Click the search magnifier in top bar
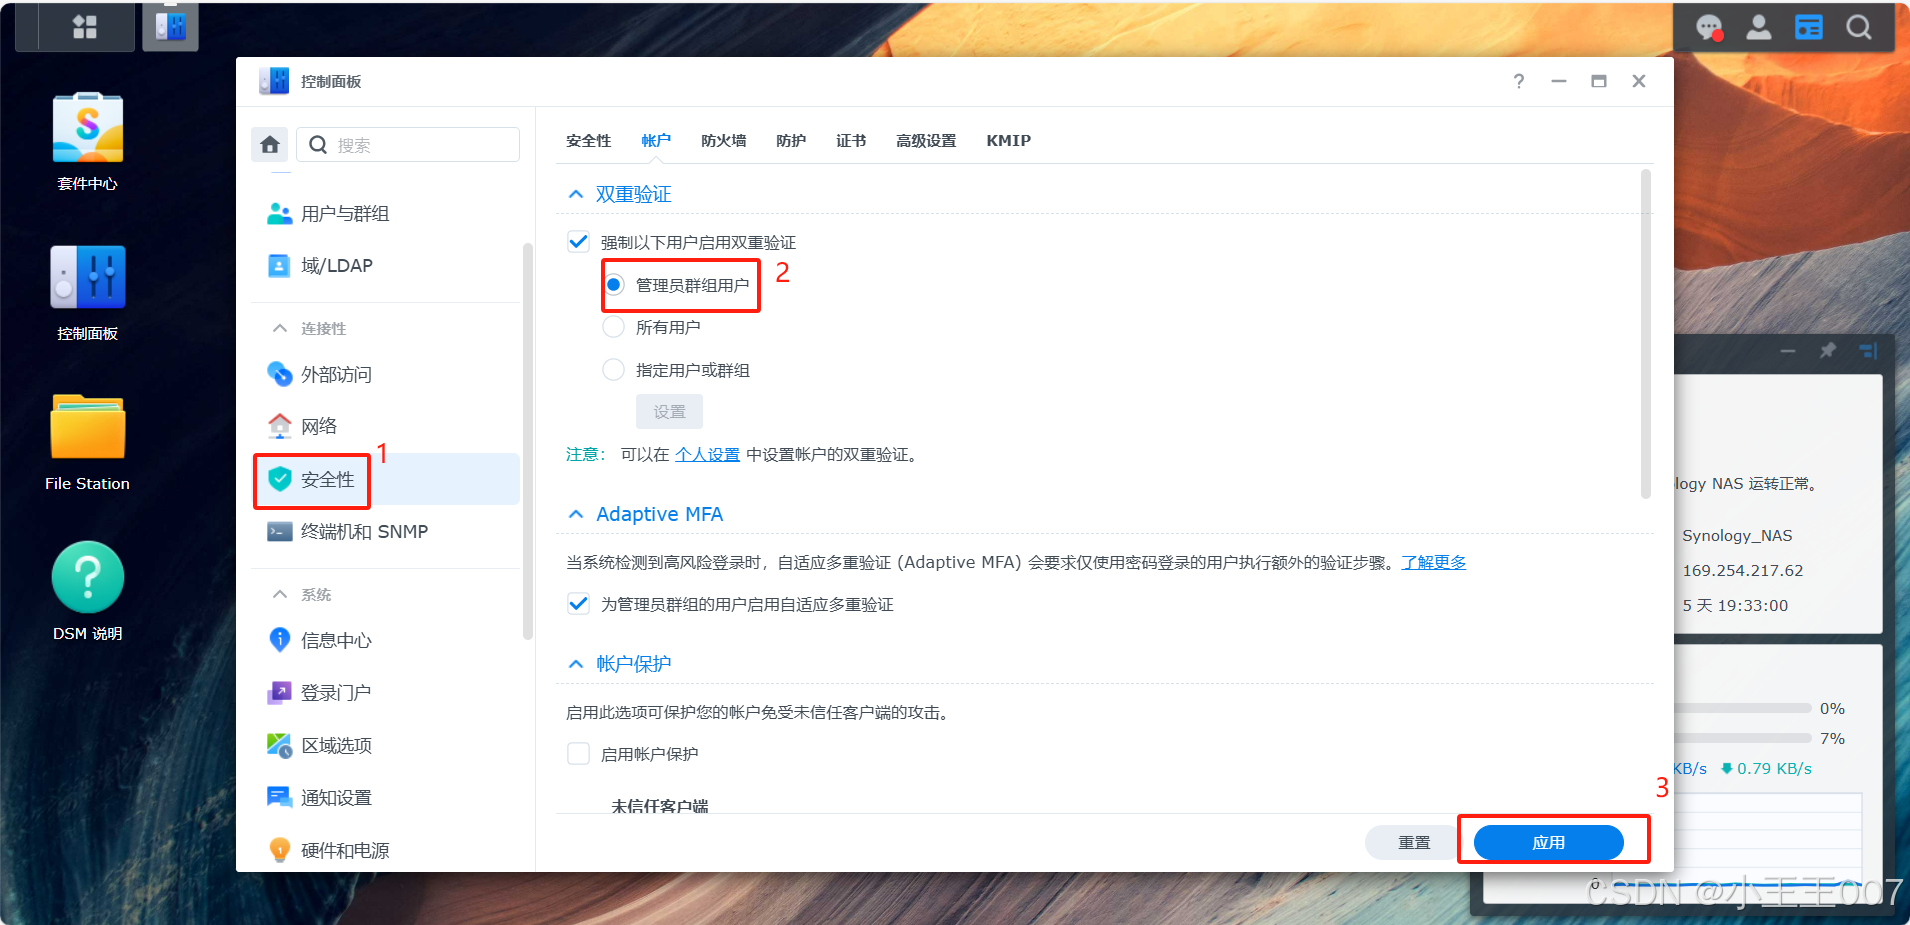This screenshot has height=925, width=1910. click(x=1859, y=28)
